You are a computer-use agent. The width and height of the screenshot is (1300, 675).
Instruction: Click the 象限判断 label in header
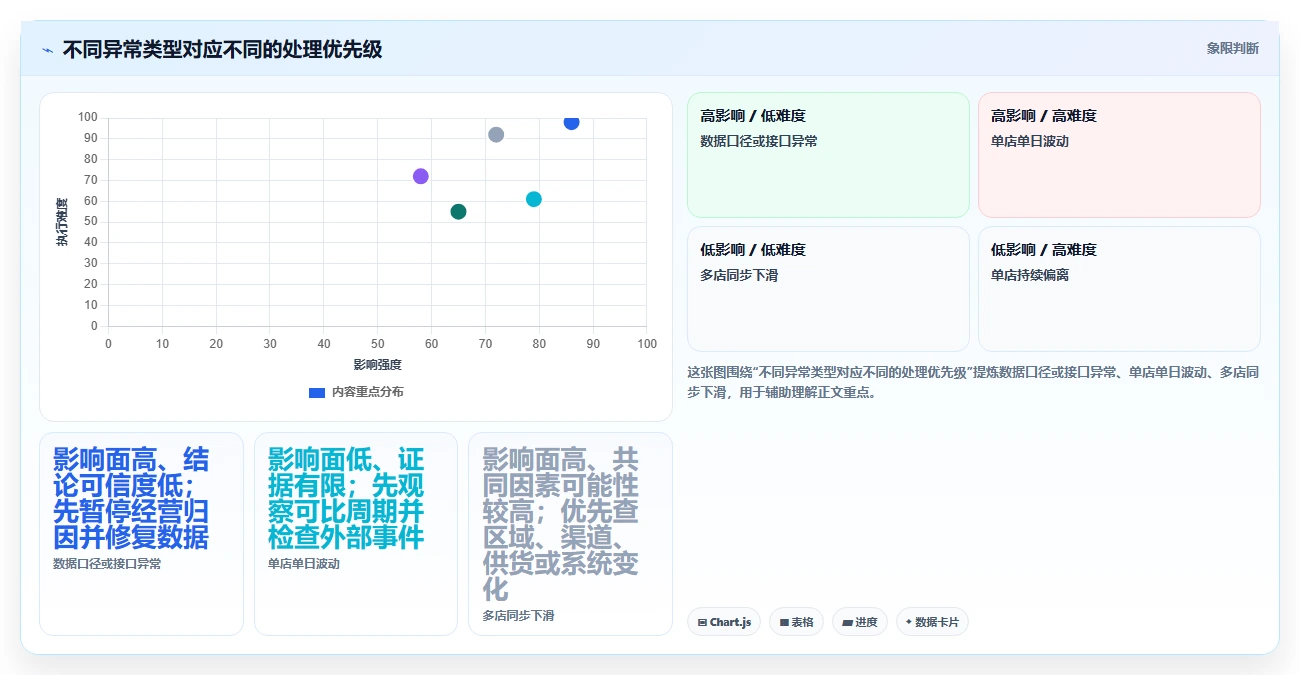pyautogui.click(x=1232, y=48)
